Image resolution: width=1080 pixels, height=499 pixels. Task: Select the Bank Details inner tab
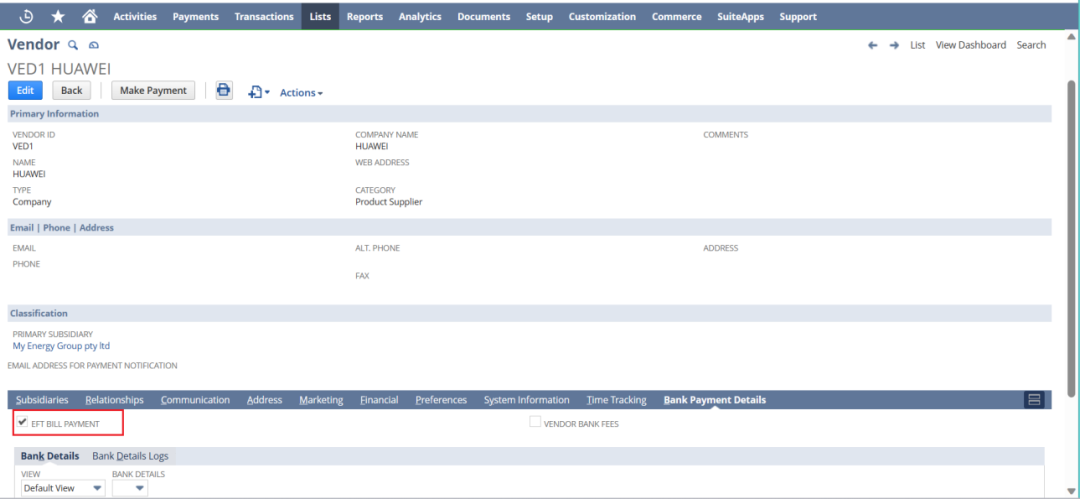pos(50,456)
